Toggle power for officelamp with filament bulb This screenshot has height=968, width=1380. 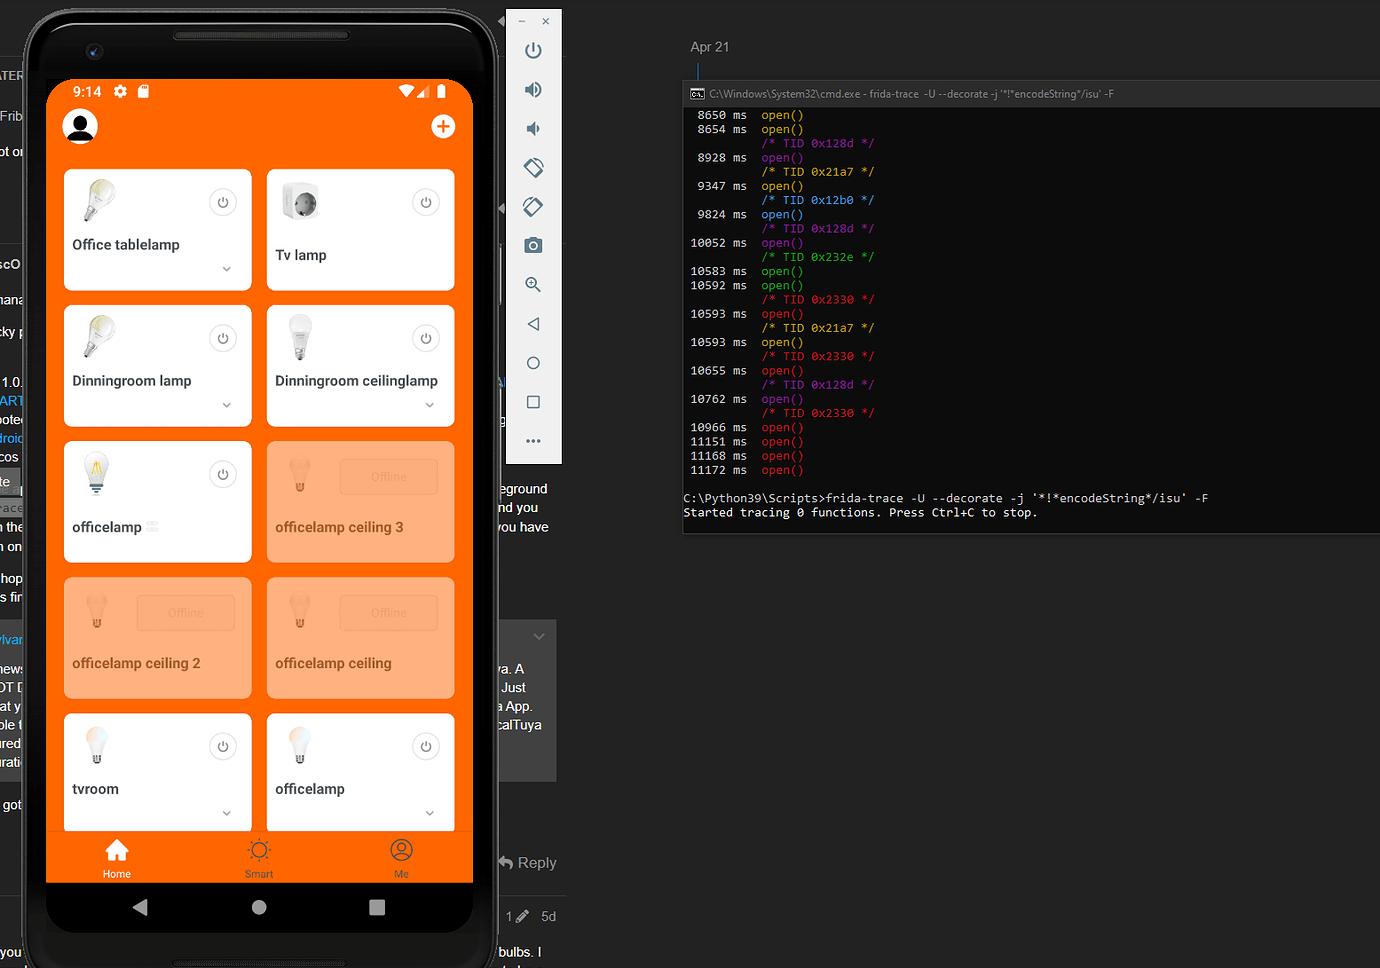[223, 474]
